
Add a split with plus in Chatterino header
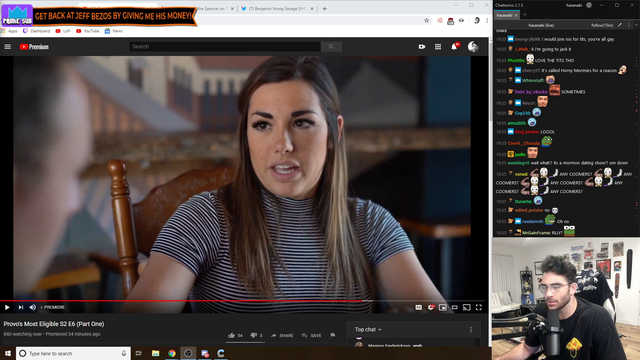tap(636, 25)
